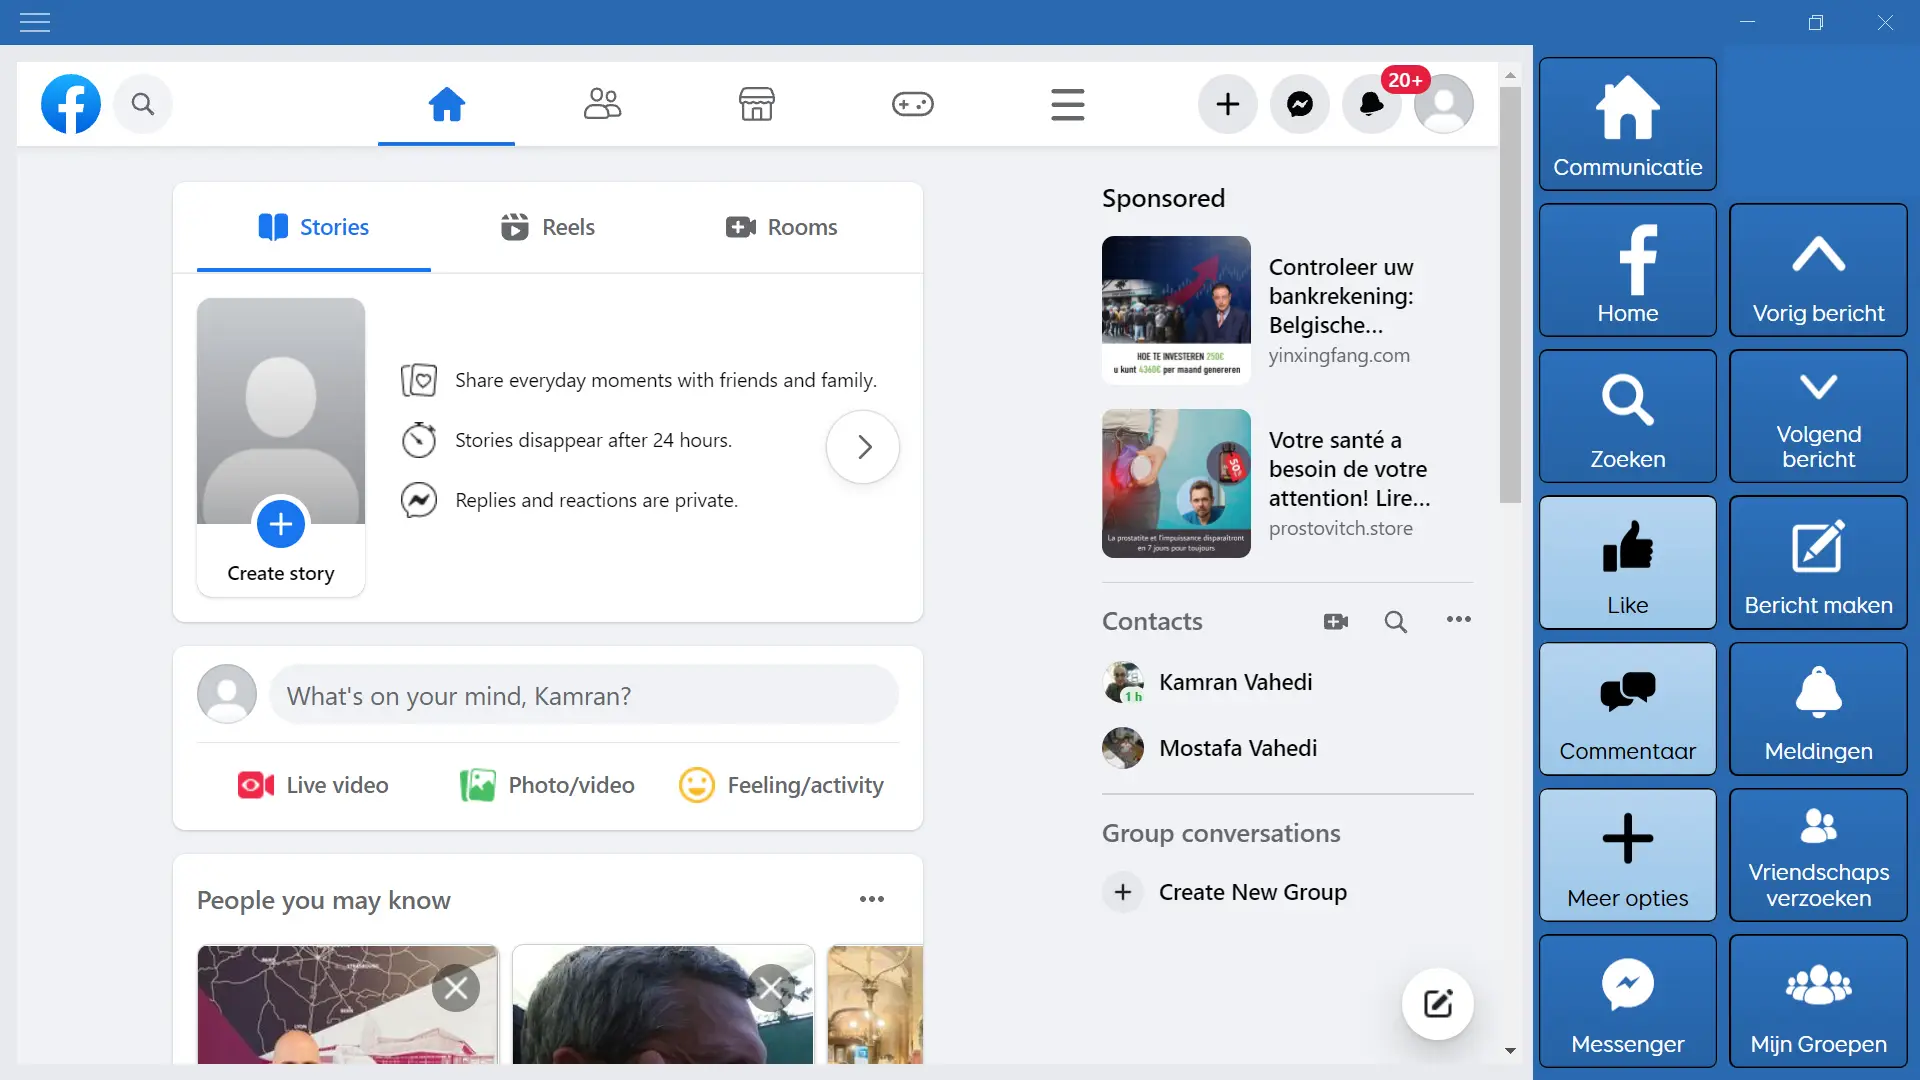Image resolution: width=1920 pixels, height=1080 pixels.
Task: Click the Create story card label
Action: [x=281, y=573]
